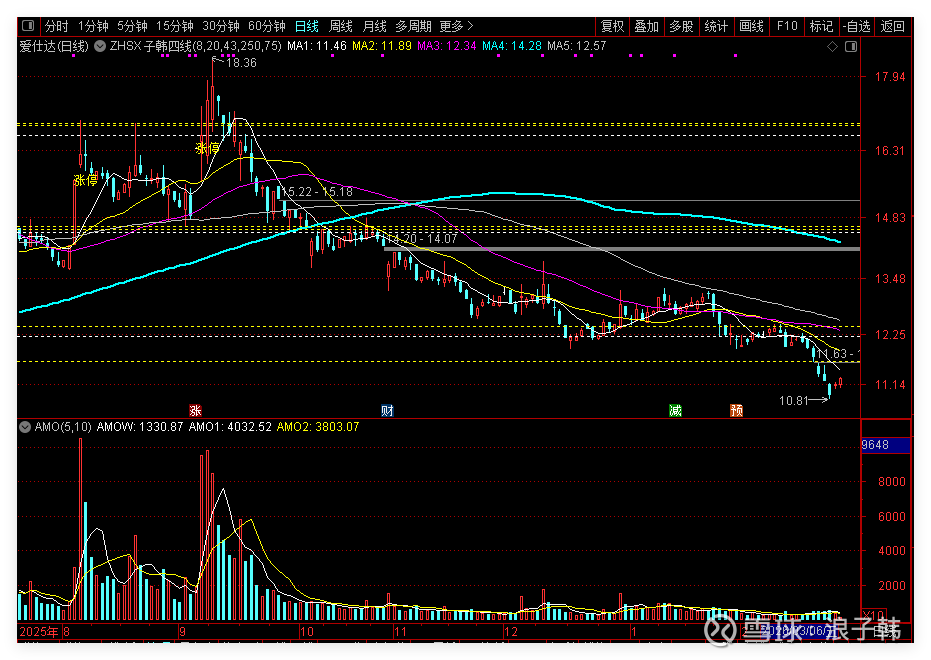Viewport: 931px width, 660px height.
Task: Click the diamond icon in indicator bar
Action: [832, 46]
